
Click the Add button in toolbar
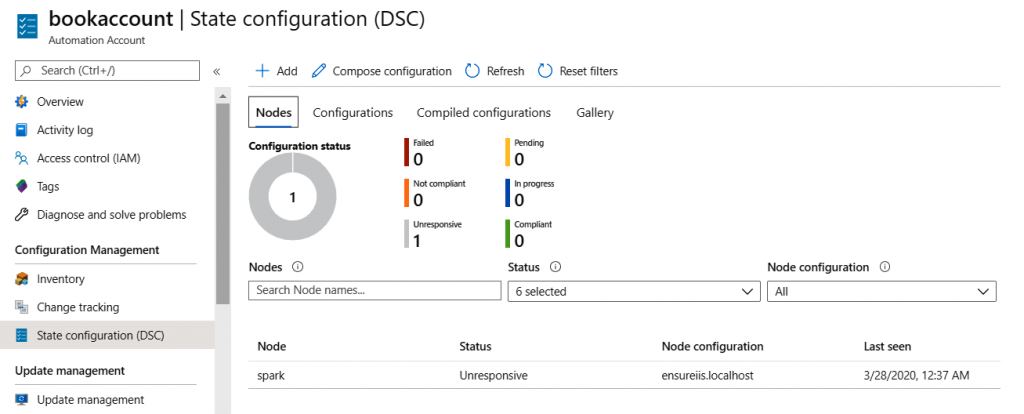tap(276, 71)
